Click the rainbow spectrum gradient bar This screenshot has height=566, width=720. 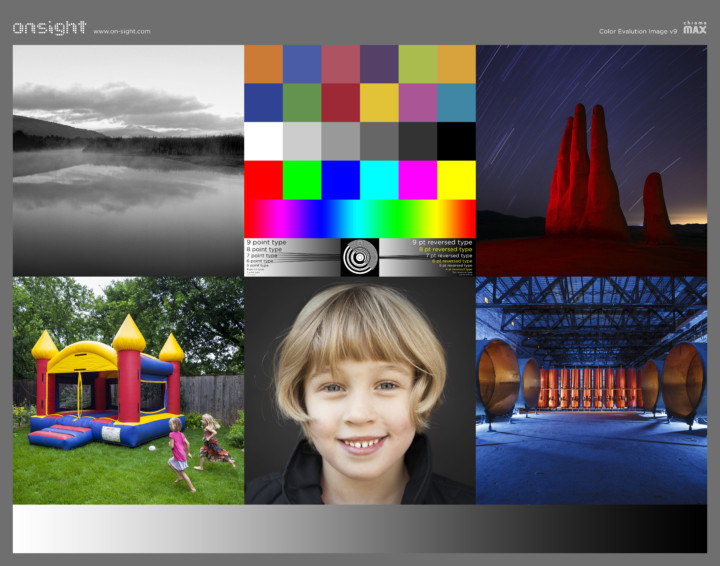pyautogui.click(x=360, y=219)
